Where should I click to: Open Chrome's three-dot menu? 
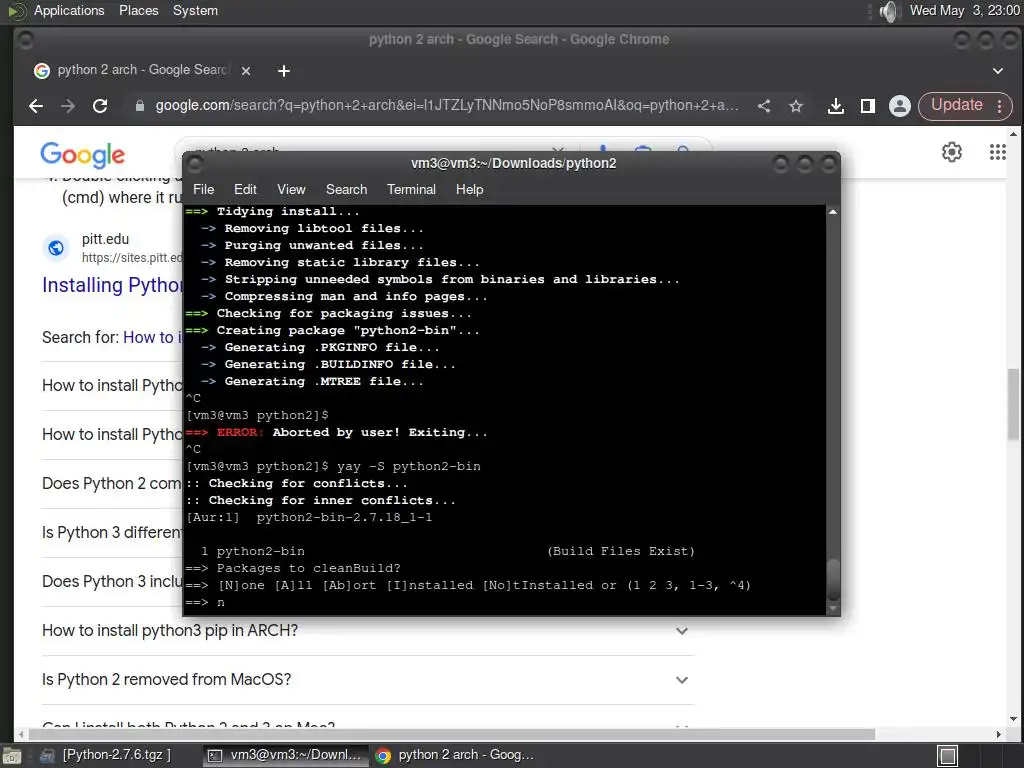pyautogui.click(x=999, y=106)
